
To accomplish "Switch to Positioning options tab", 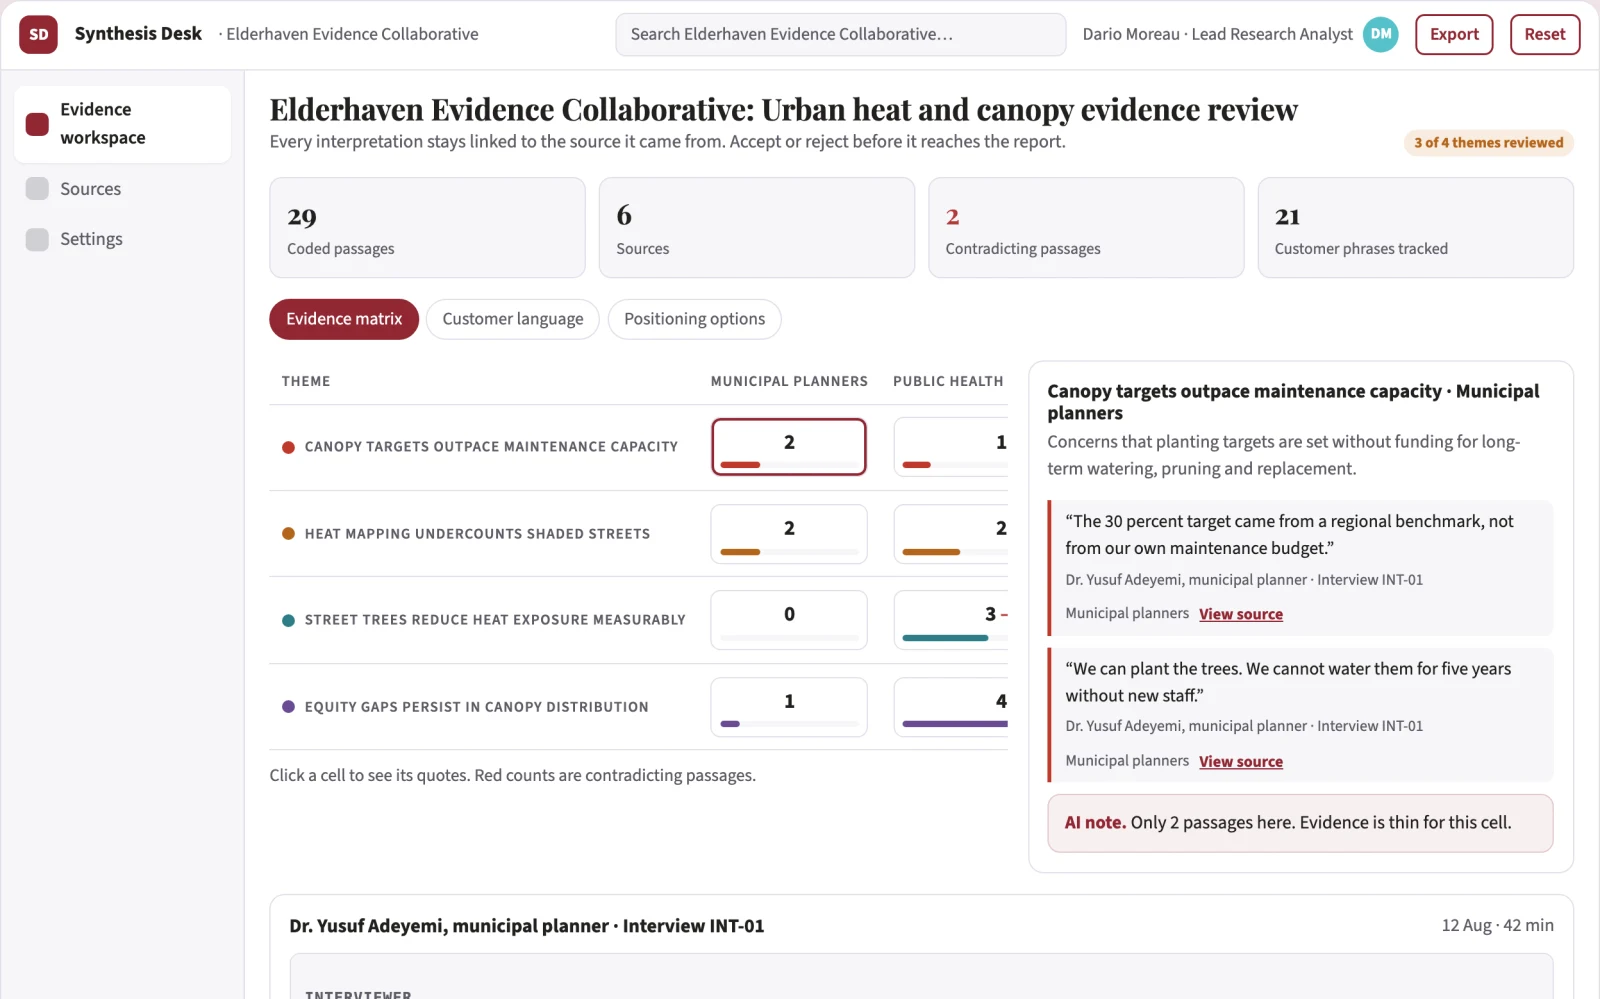I will pos(694,319).
